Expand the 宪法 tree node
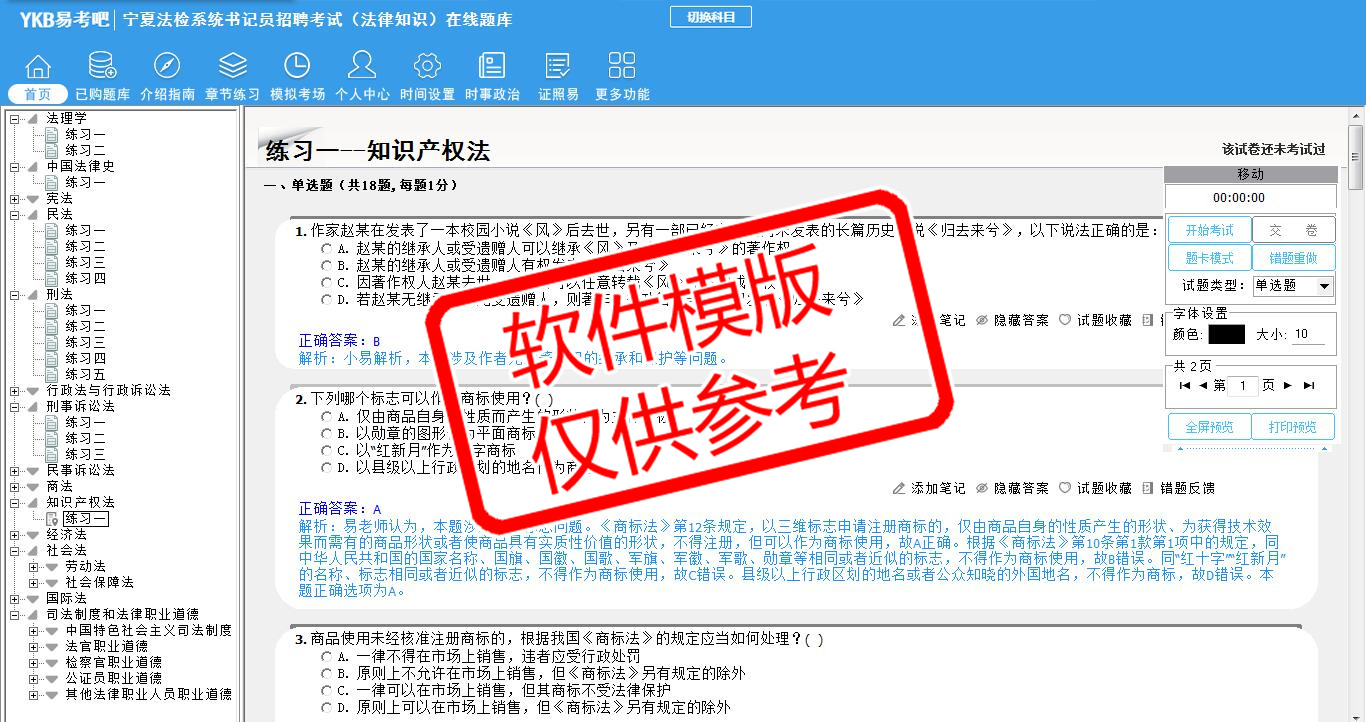This screenshot has width=1366, height=722. coord(15,199)
